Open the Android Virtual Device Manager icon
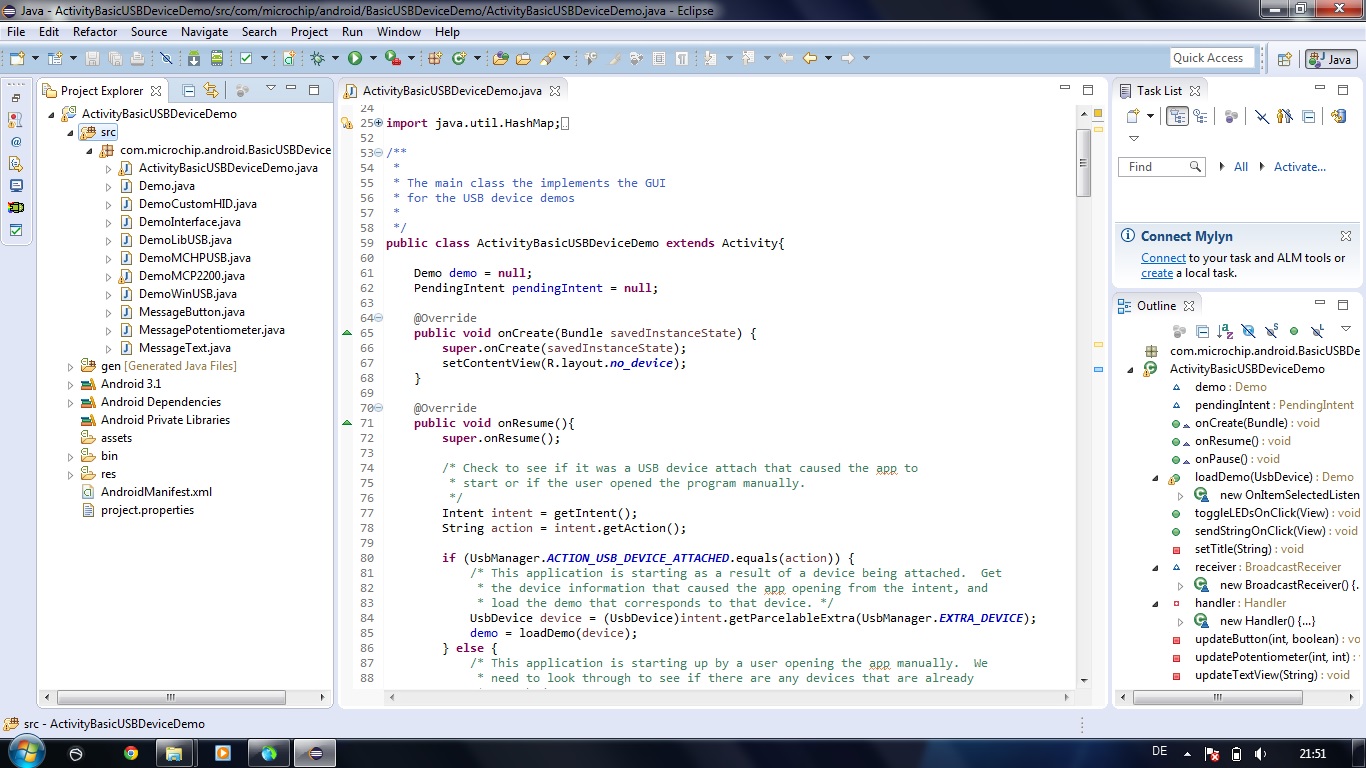 217,58
